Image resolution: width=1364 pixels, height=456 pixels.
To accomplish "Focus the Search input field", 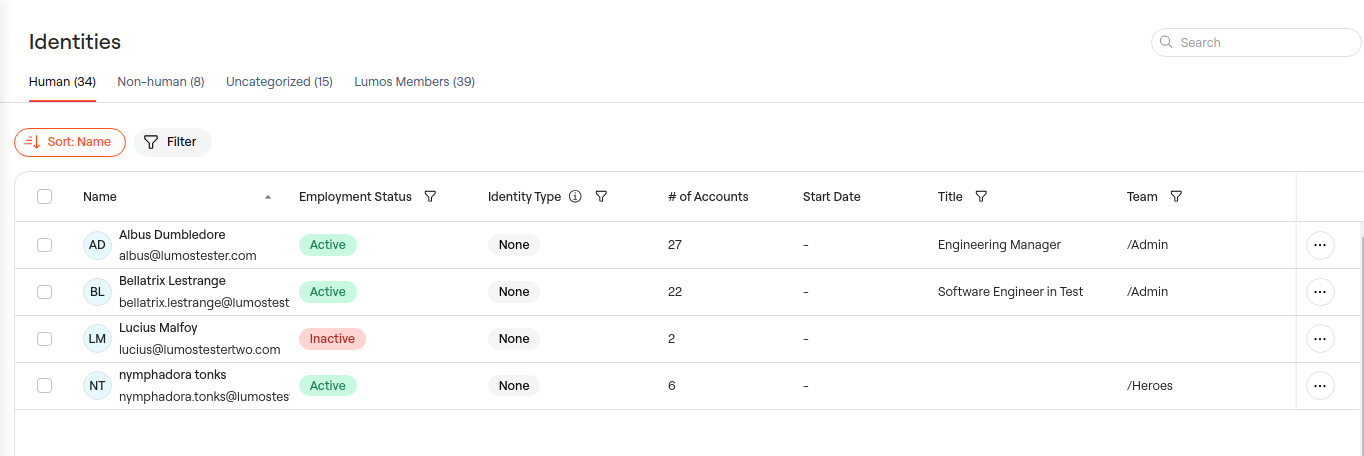I will tap(1256, 42).
